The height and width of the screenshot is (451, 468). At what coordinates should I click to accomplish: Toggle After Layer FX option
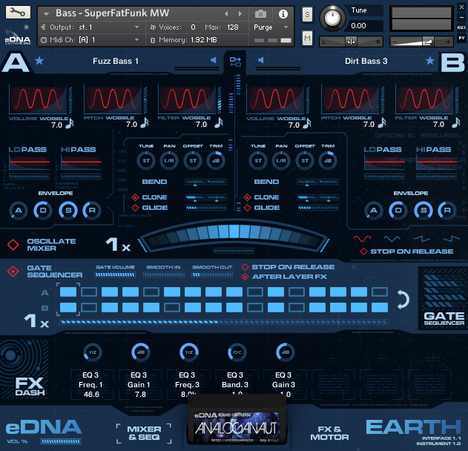[x=245, y=277]
